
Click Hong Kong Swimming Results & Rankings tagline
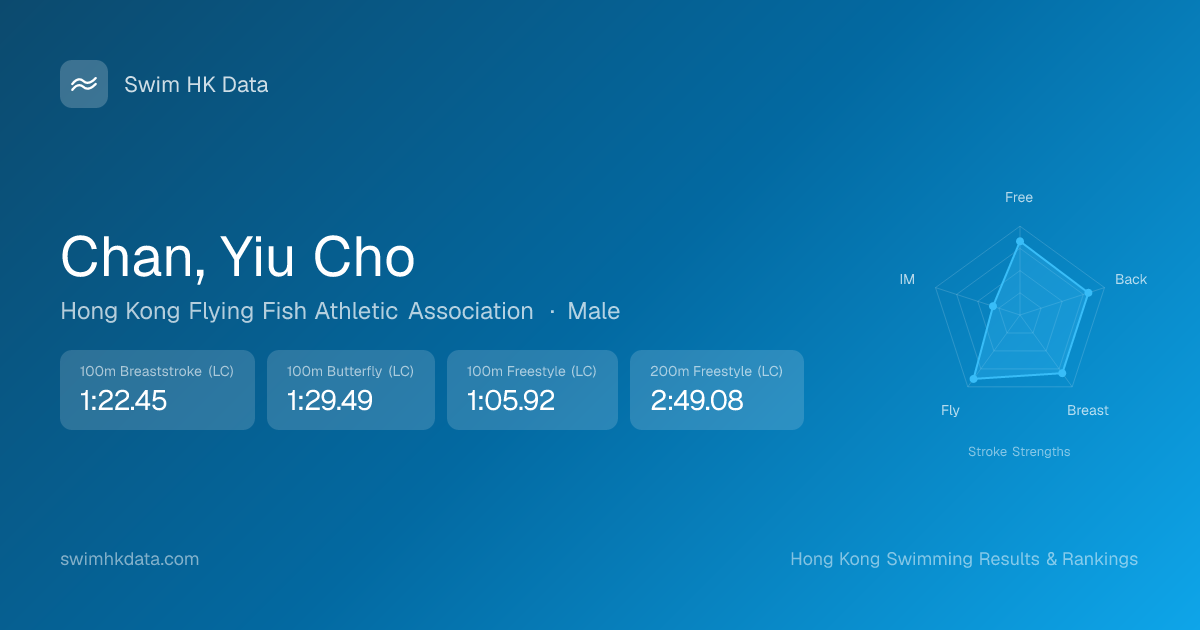(964, 559)
